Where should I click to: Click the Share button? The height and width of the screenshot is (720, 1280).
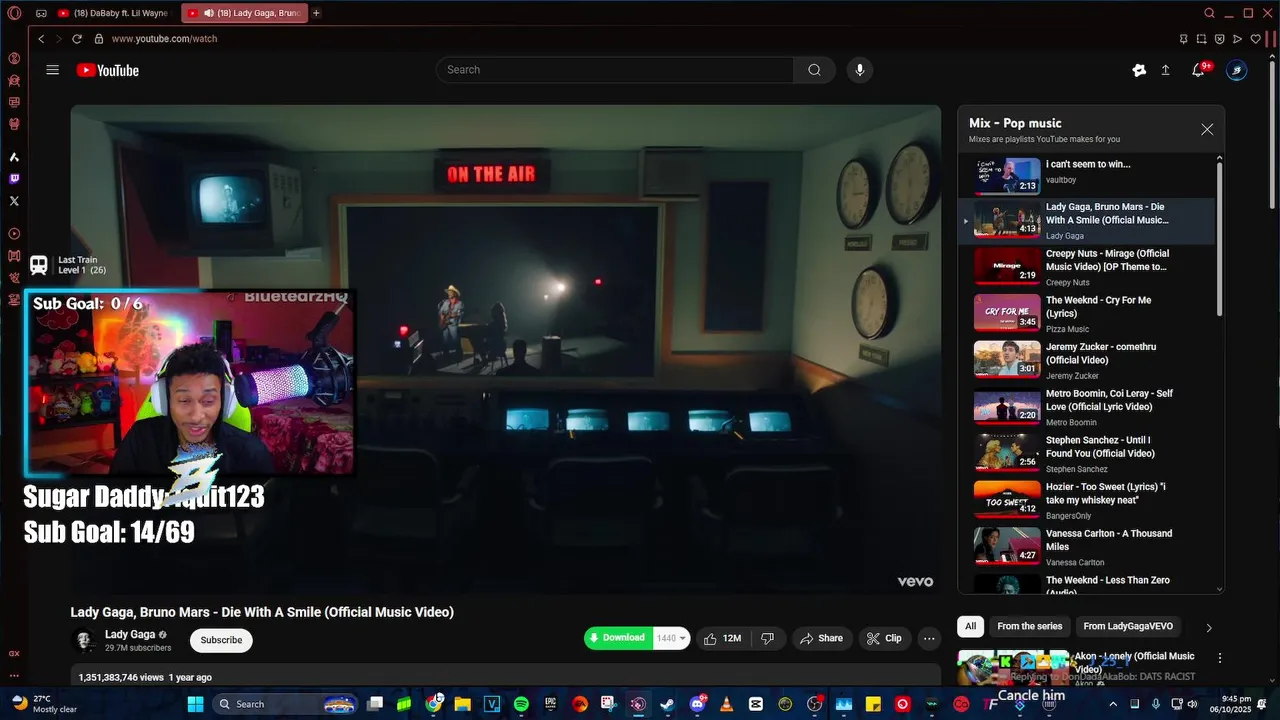(x=822, y=638)
